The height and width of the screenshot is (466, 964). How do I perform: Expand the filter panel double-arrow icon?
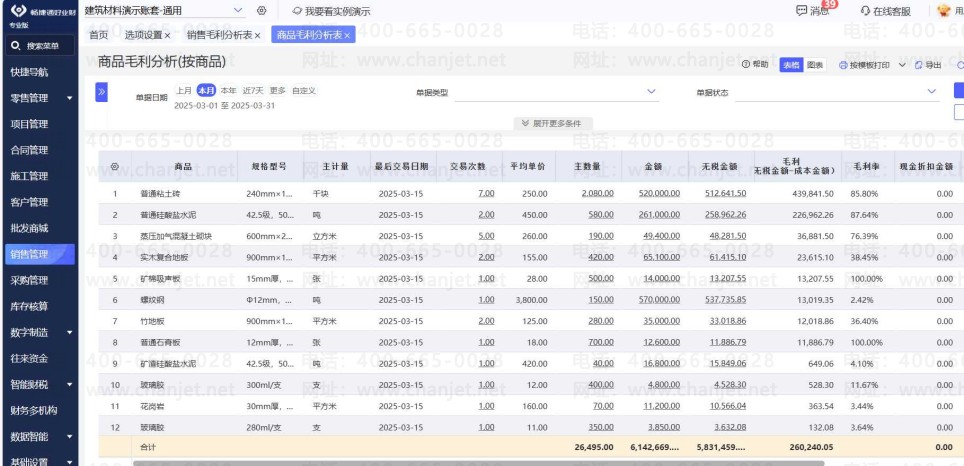coord(101,92)
